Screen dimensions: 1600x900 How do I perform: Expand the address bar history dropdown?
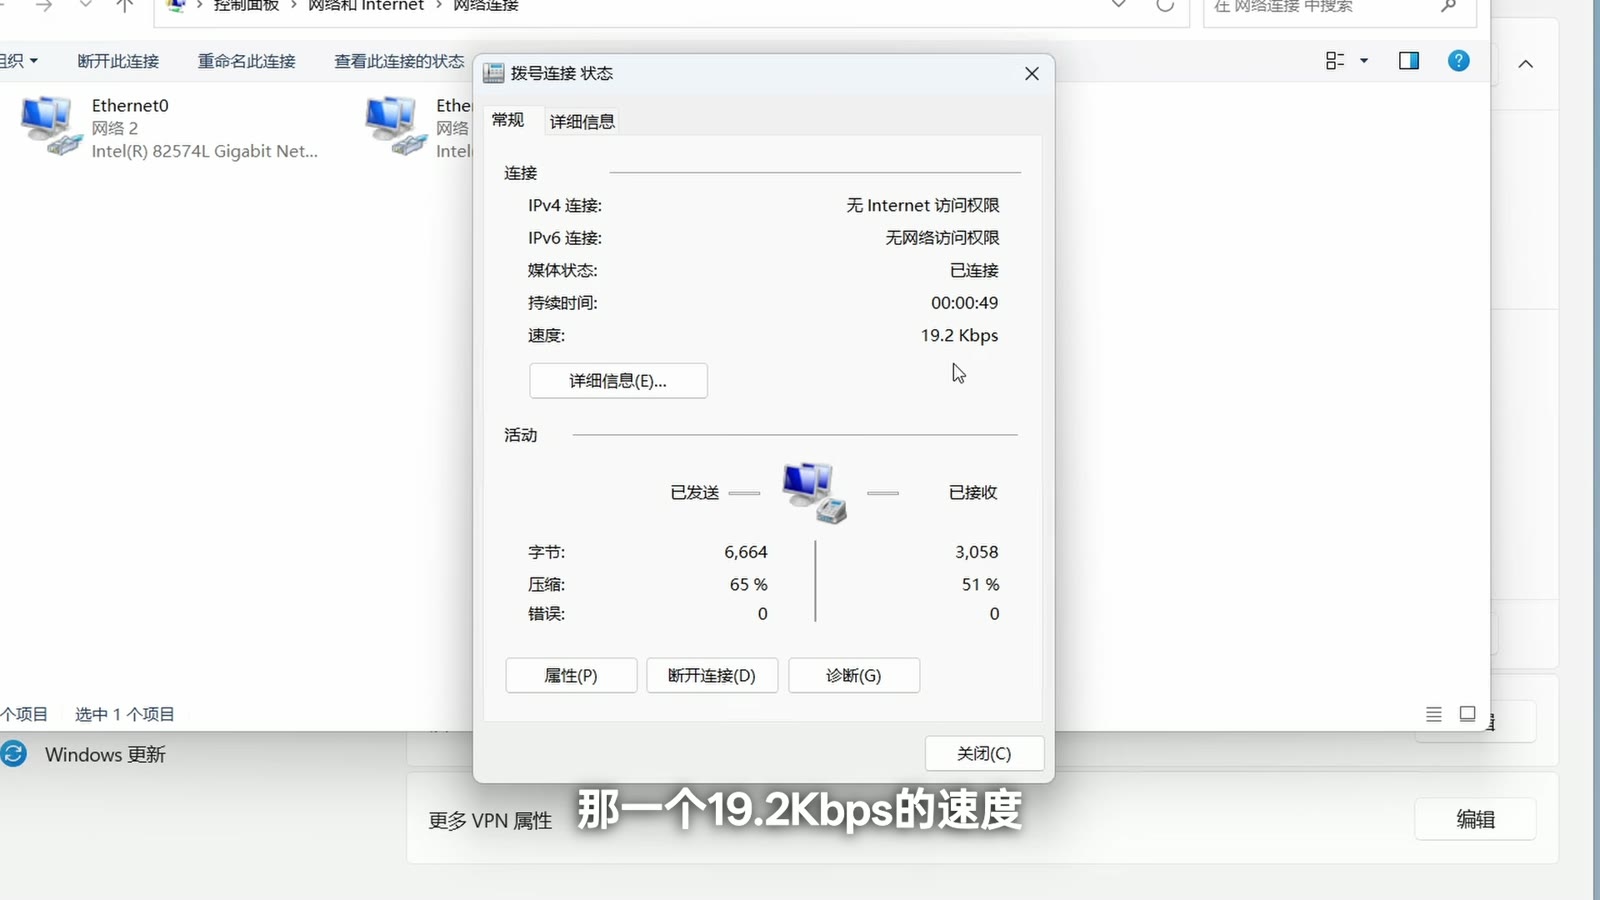click(1119, 5)
